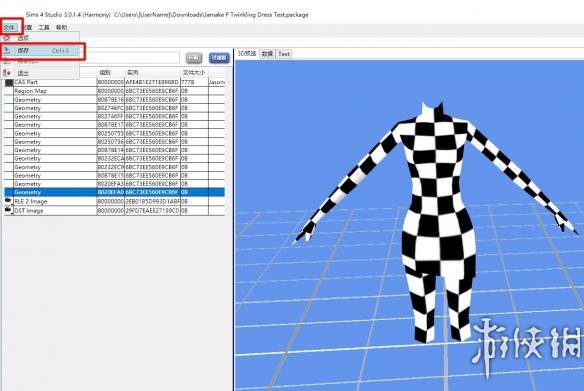This screenshot has height=391, width=584.
Task: Switch to the data tab beside Text
Action: point(267,54)
